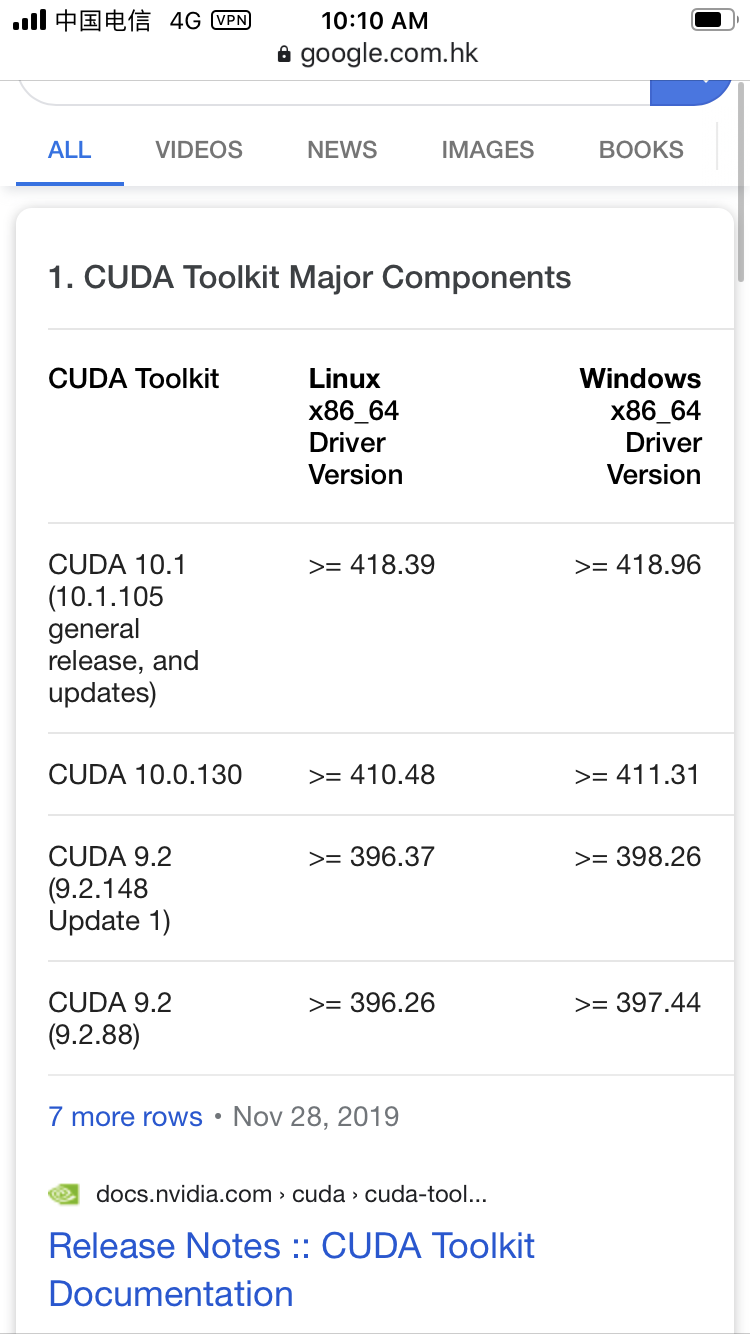750x1334 pixels.
Task: Tap the CUDA Toolkit Major Components heading
Action: [x=309, y=277]
